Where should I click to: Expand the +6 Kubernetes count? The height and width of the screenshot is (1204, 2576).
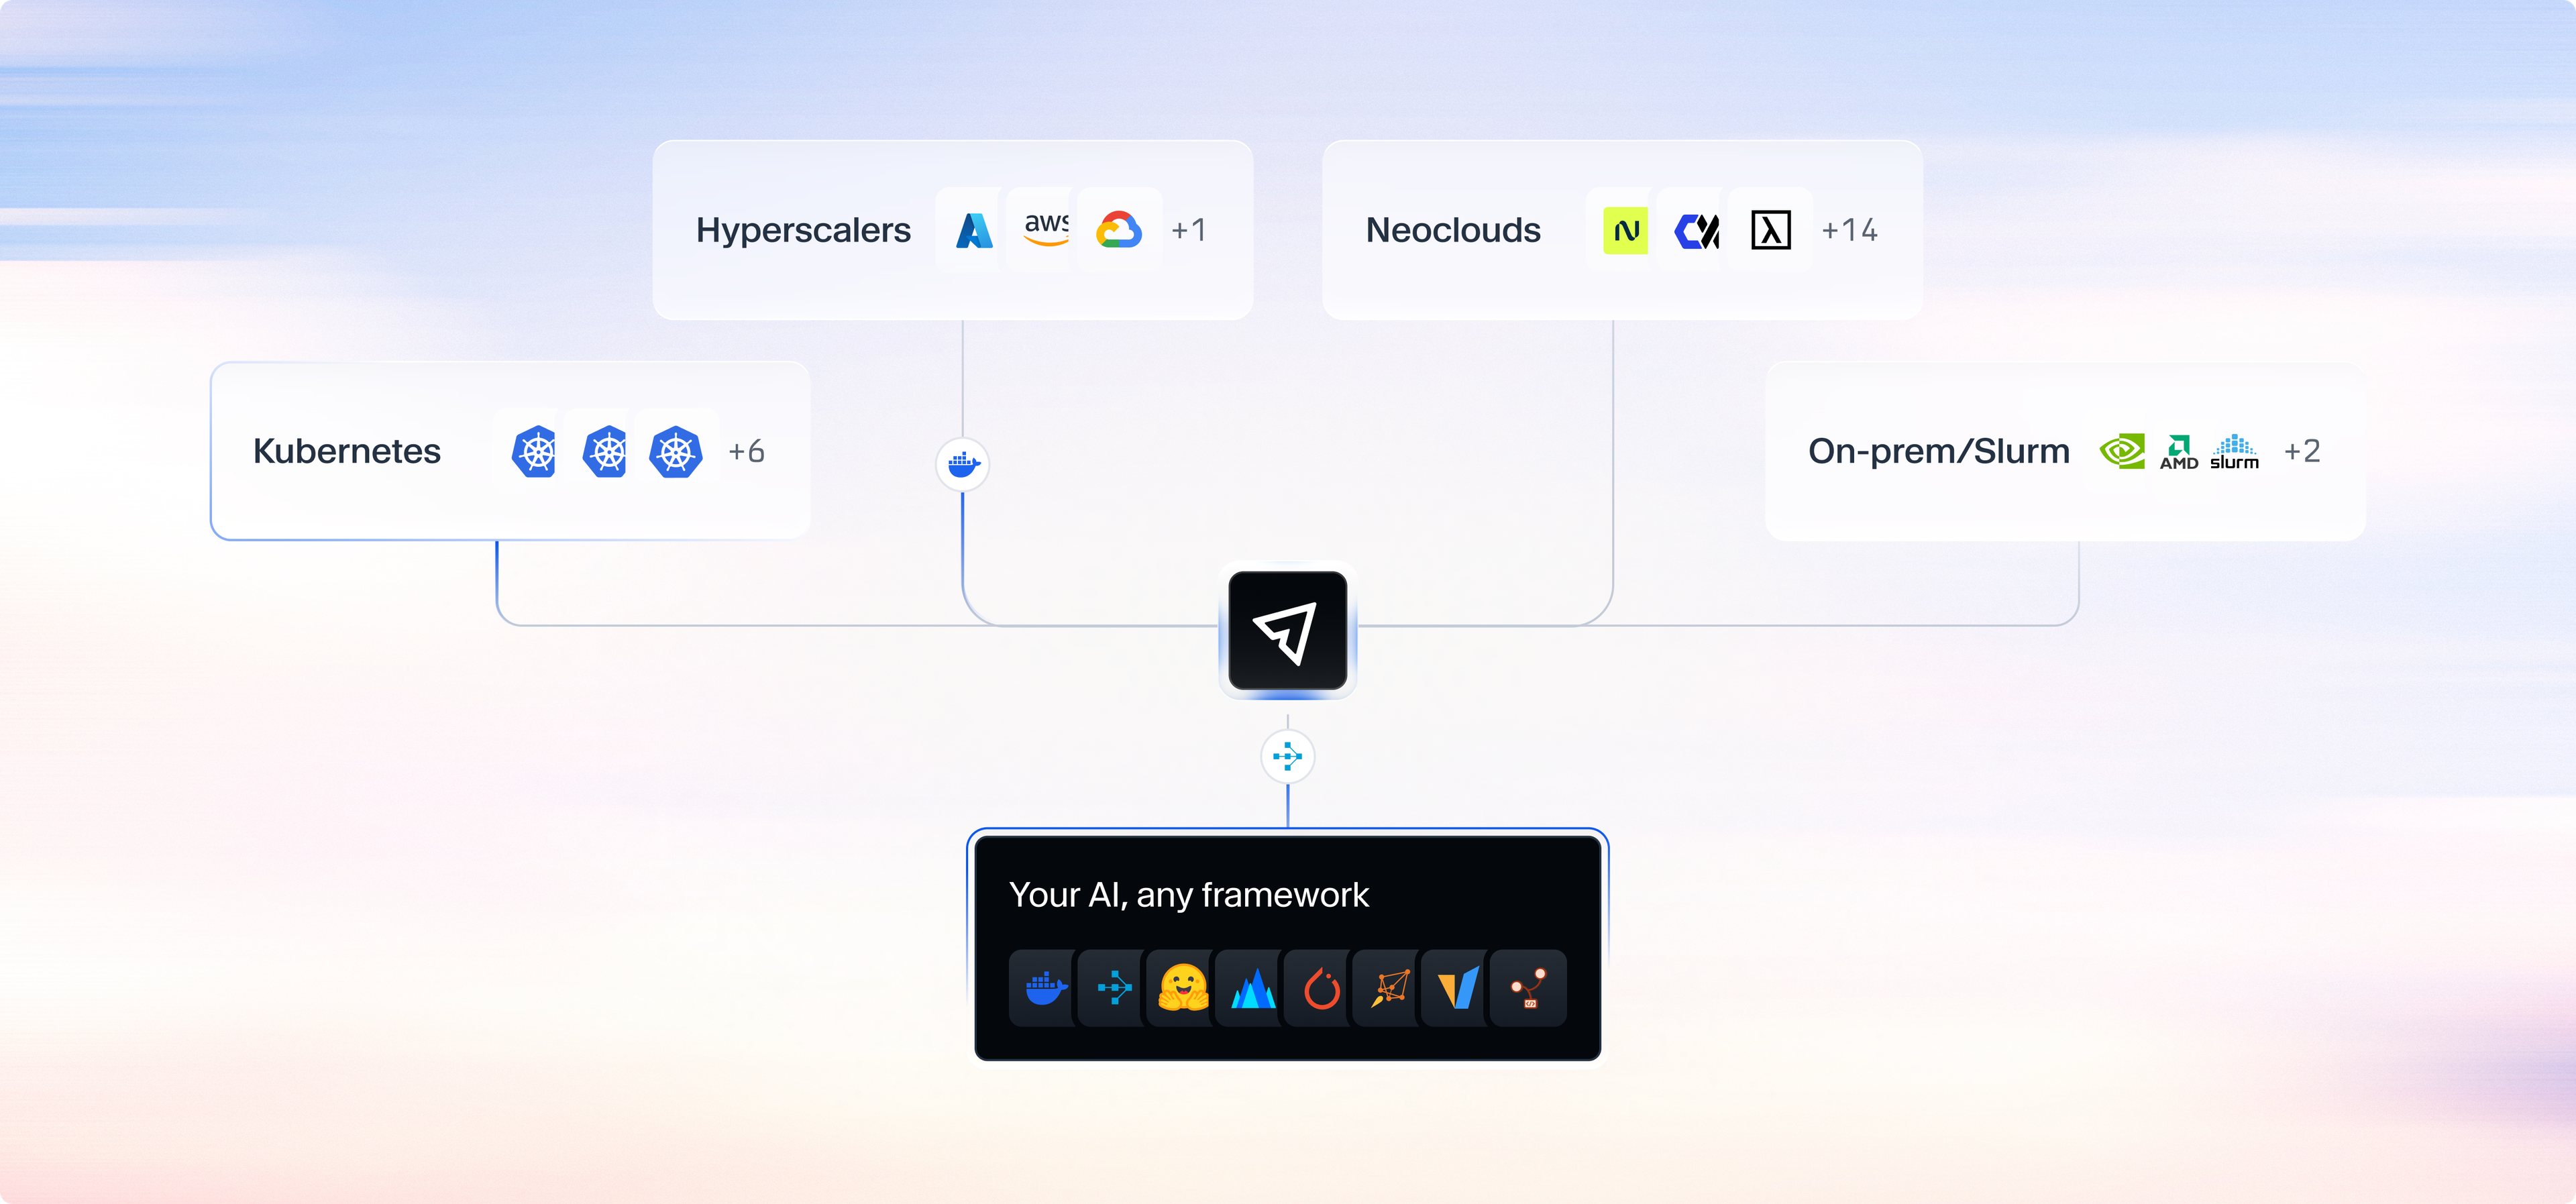click(x=746, y=451)
